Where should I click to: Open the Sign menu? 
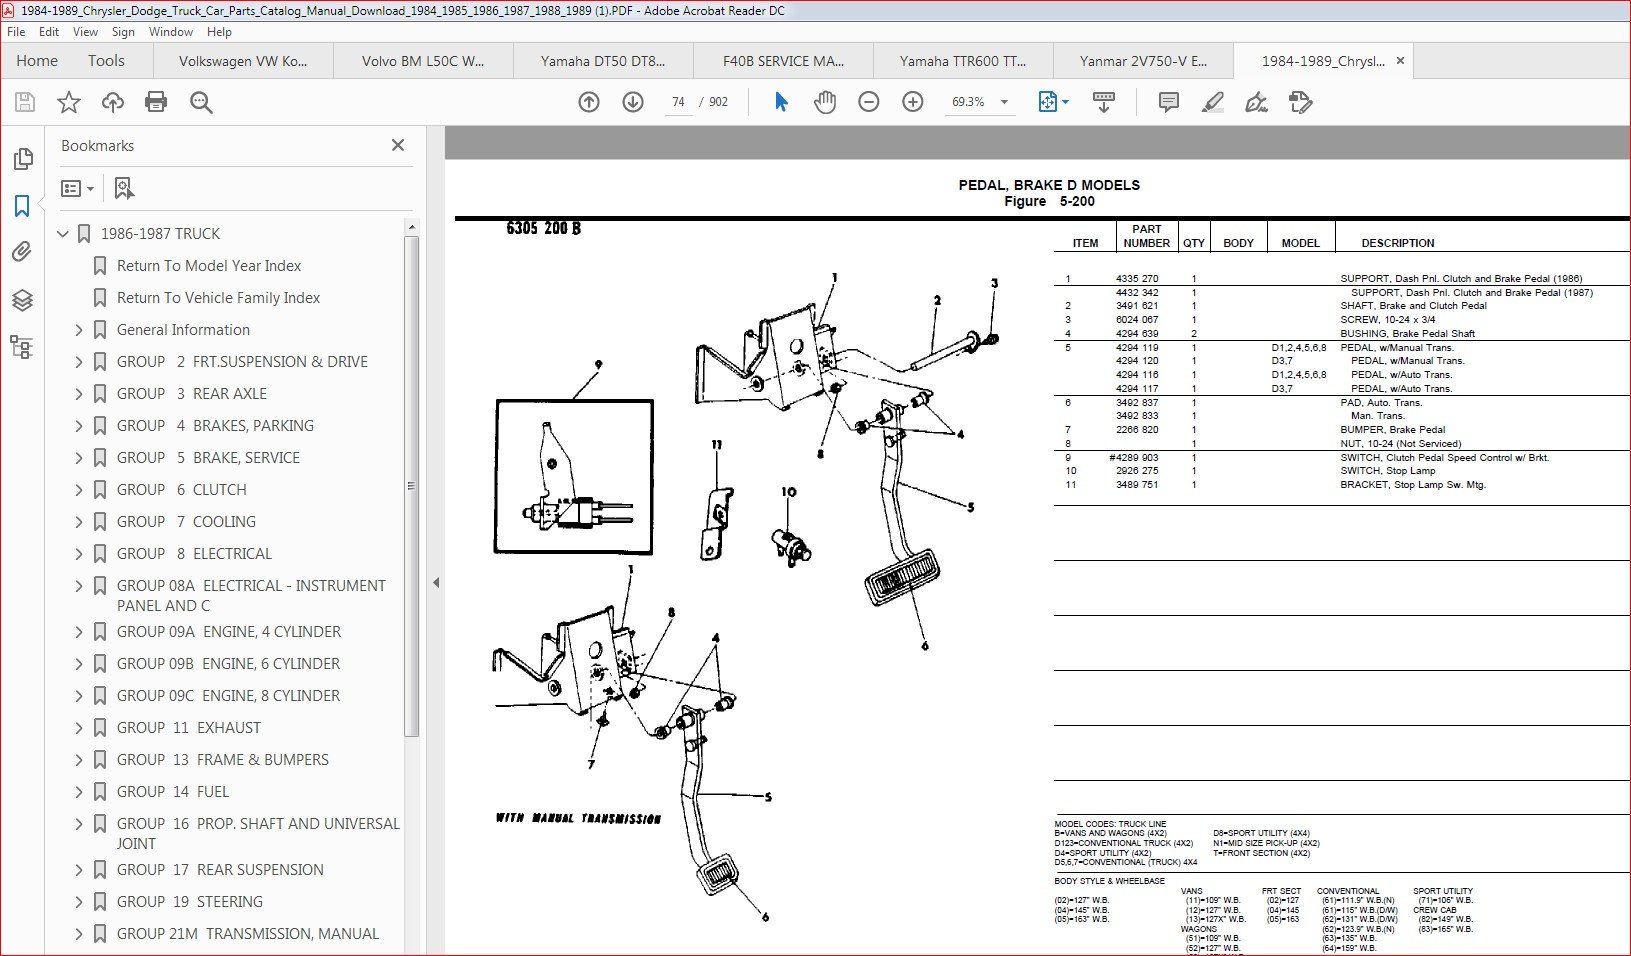(124, 32)
